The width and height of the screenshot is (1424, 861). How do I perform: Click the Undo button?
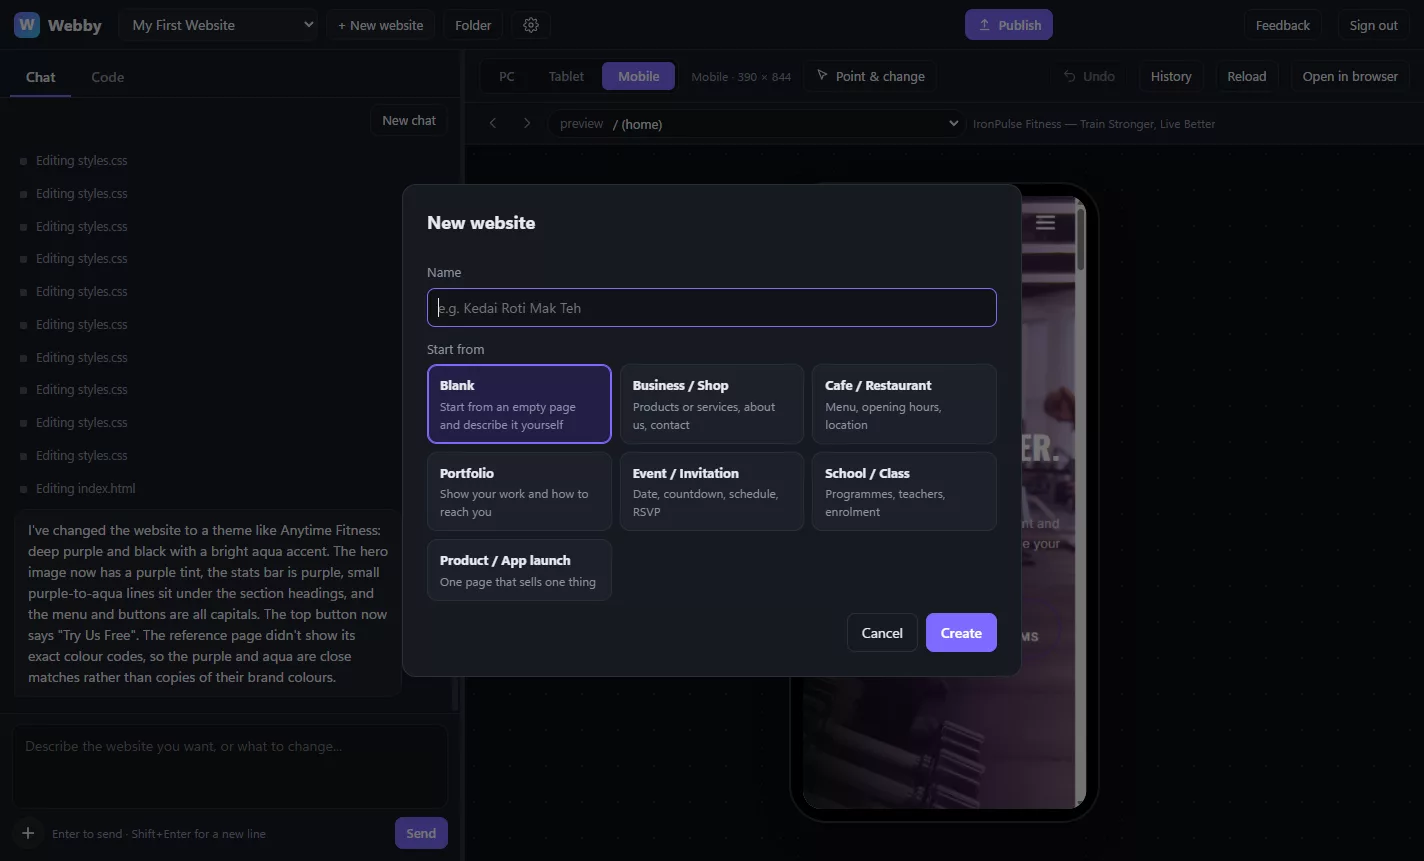(x=1089, y=76)
